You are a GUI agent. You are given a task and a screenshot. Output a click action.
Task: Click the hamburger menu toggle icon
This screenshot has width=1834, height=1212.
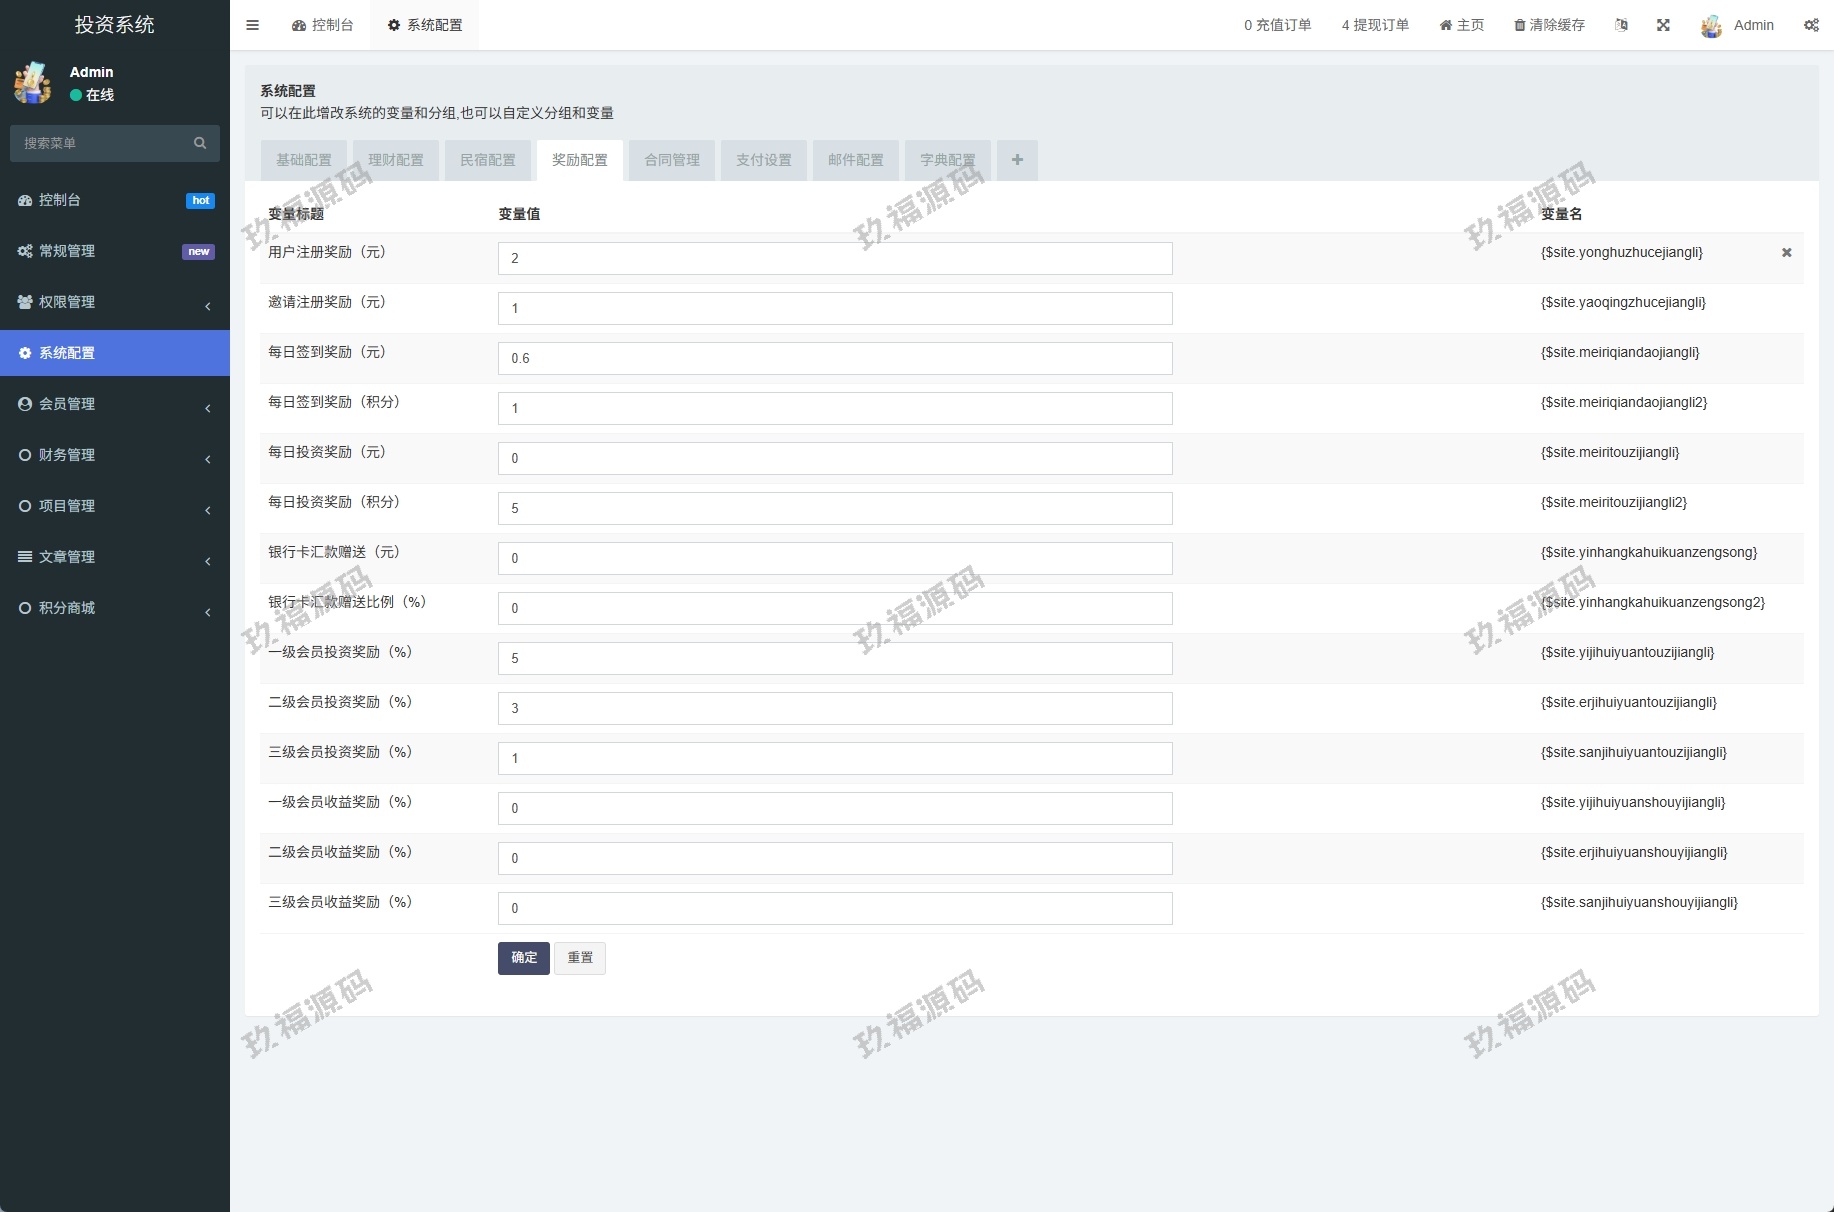(252, 25)
